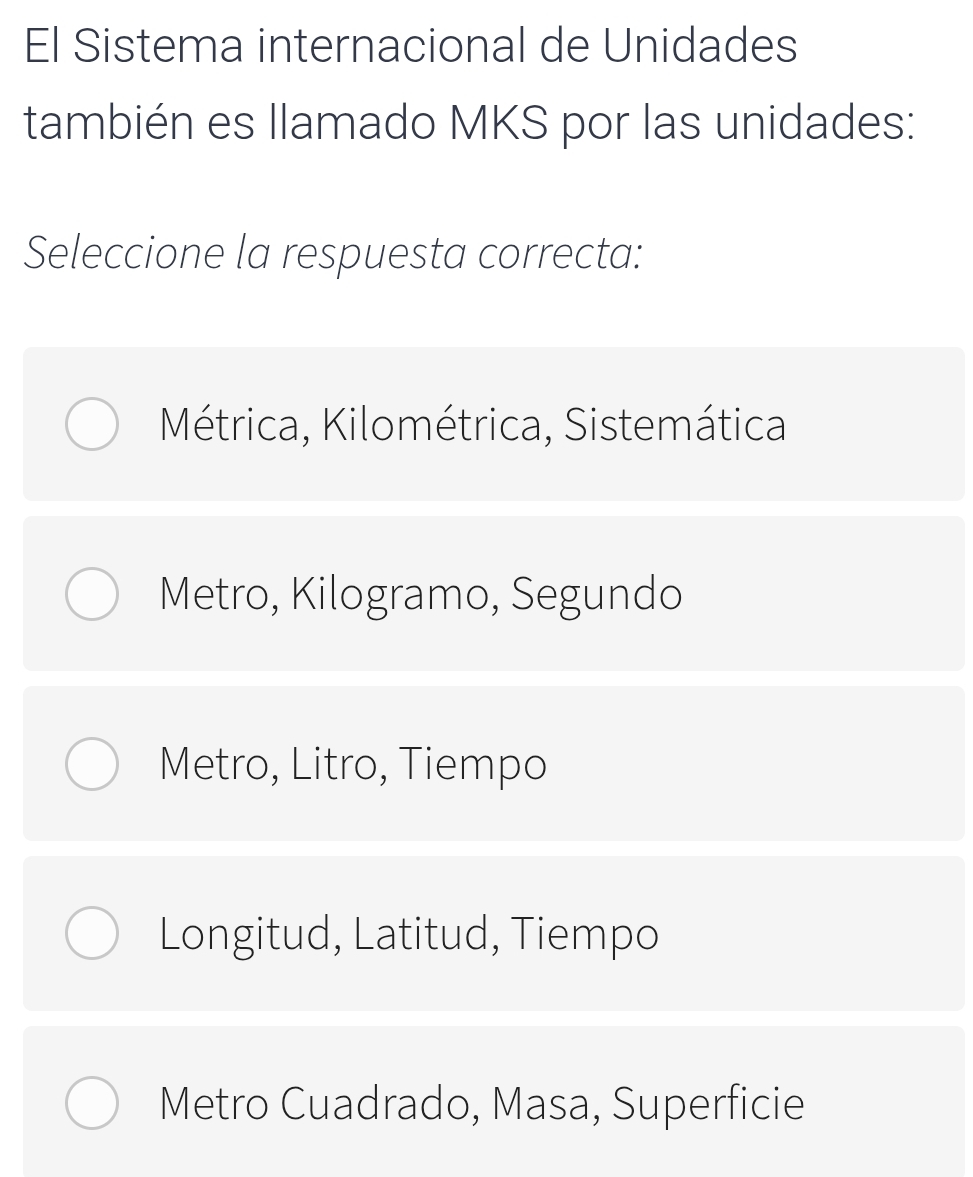Click the word 'Segundo' in second option

(597, 595)
